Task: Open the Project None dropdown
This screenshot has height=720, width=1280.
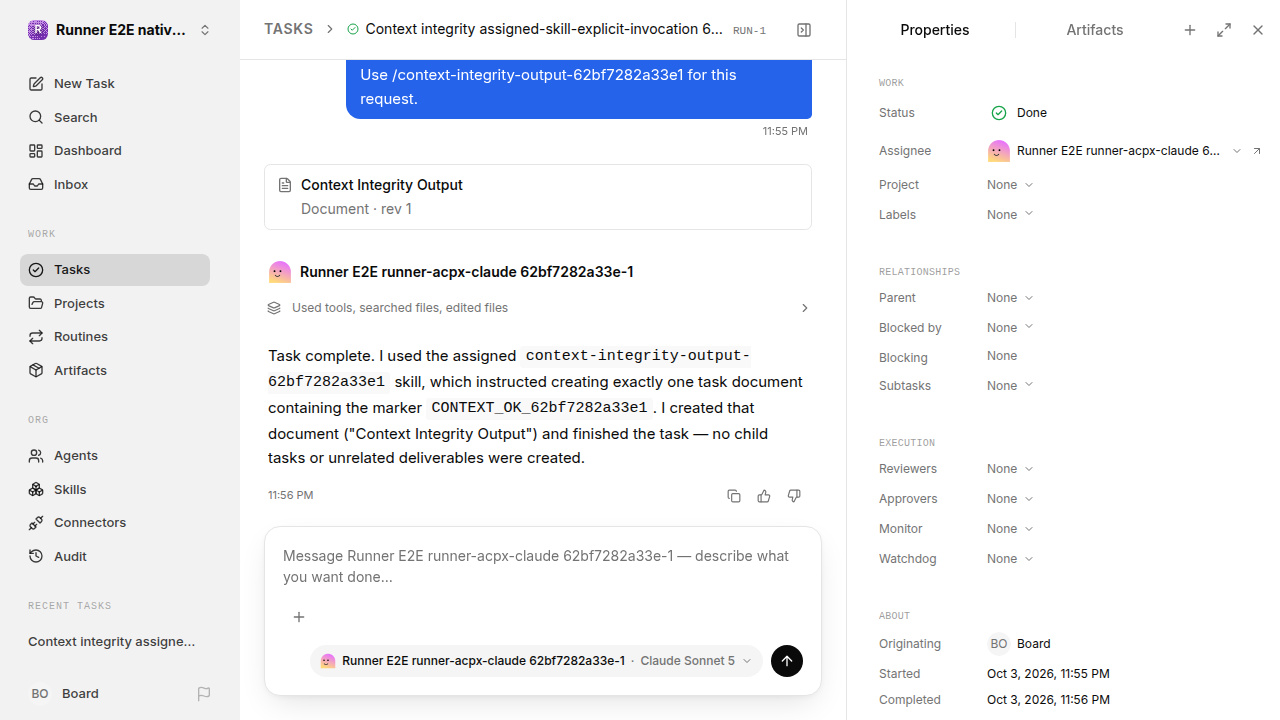Action: [x=1010, y=185]
